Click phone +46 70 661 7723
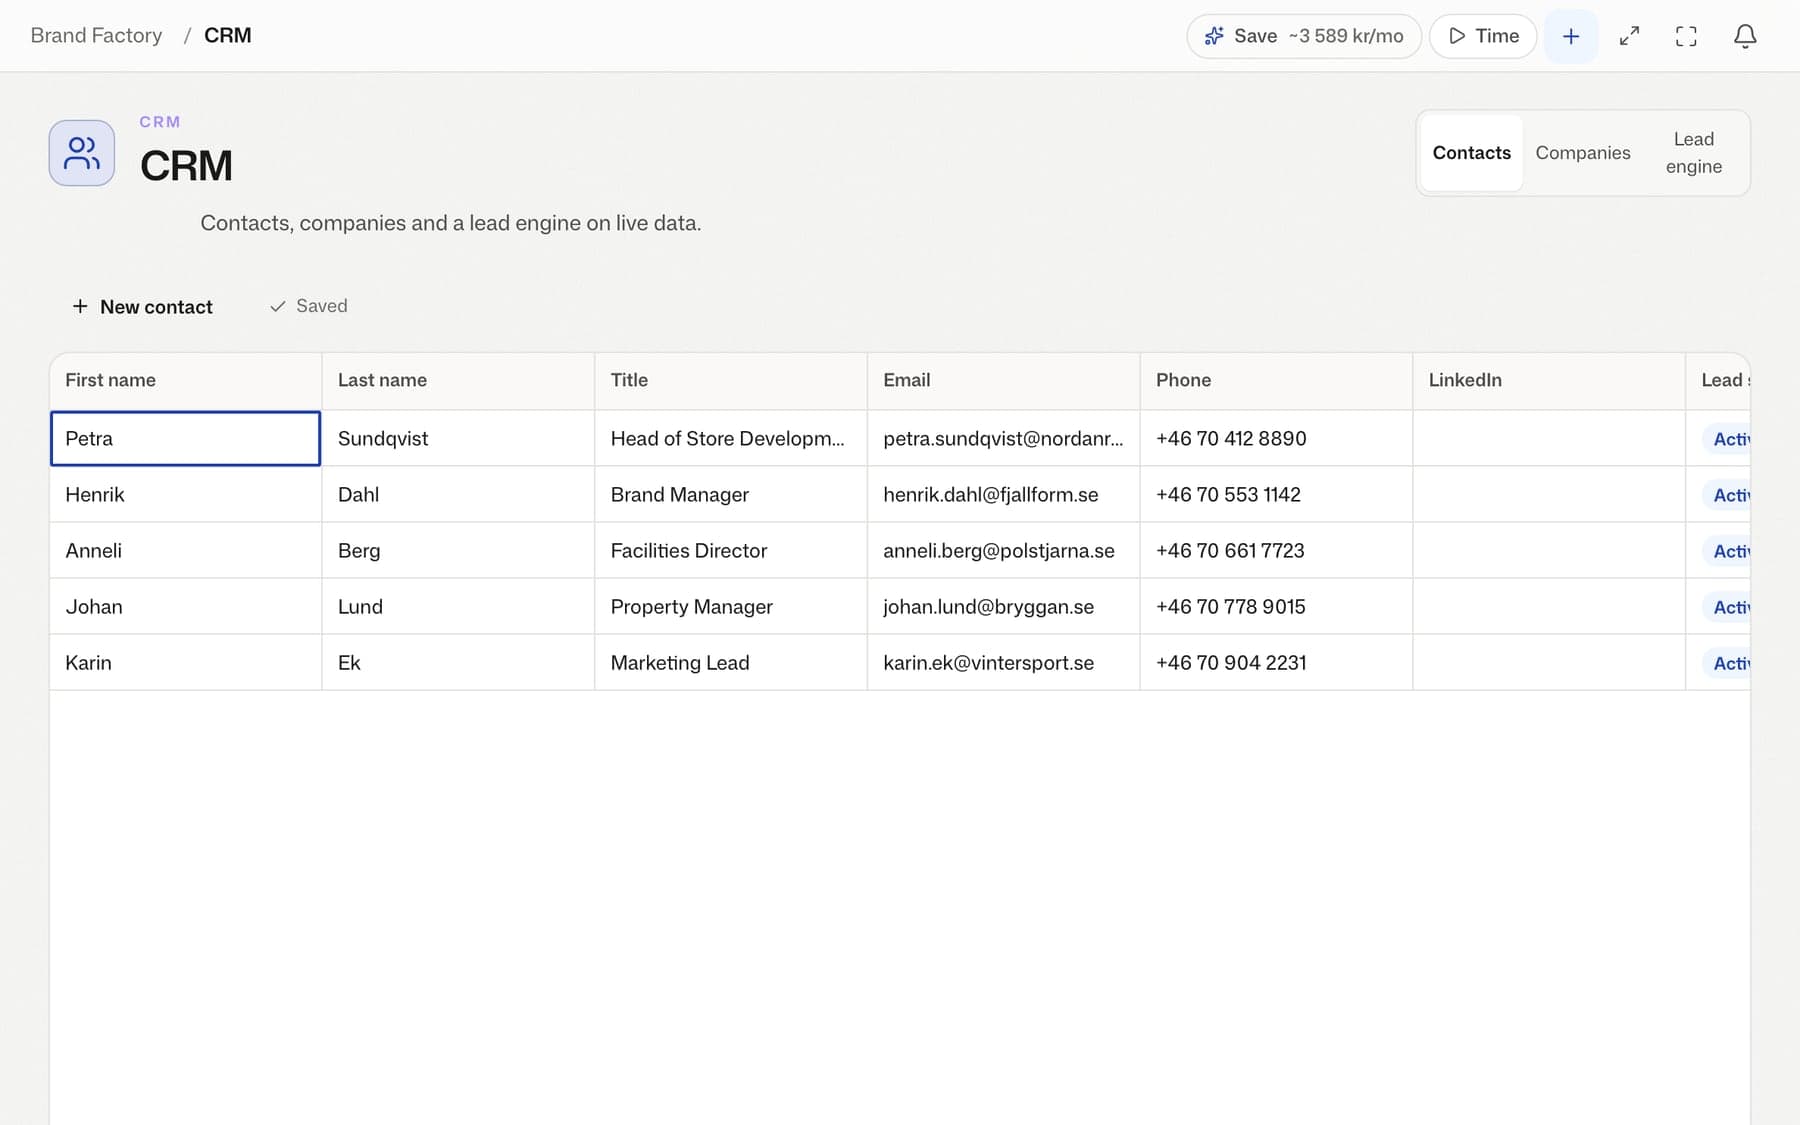Screen dimensions: 1800x1125 [1276, 550]
